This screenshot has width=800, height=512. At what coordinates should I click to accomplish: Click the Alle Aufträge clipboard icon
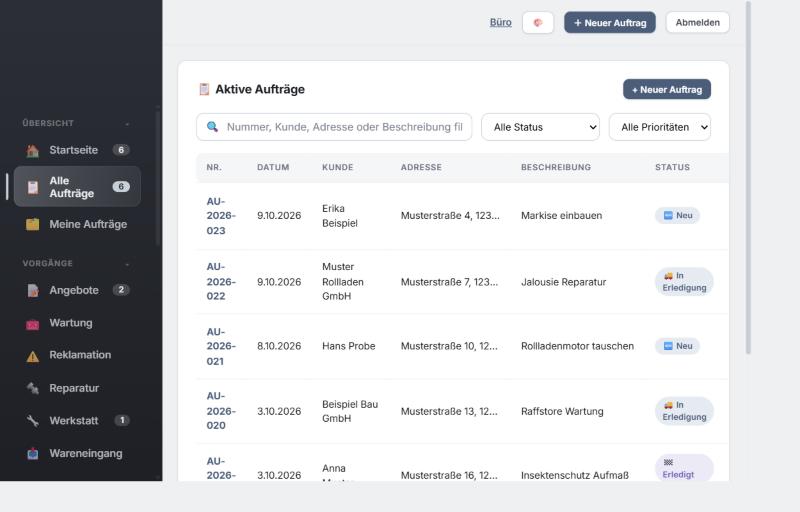(33, 187)
